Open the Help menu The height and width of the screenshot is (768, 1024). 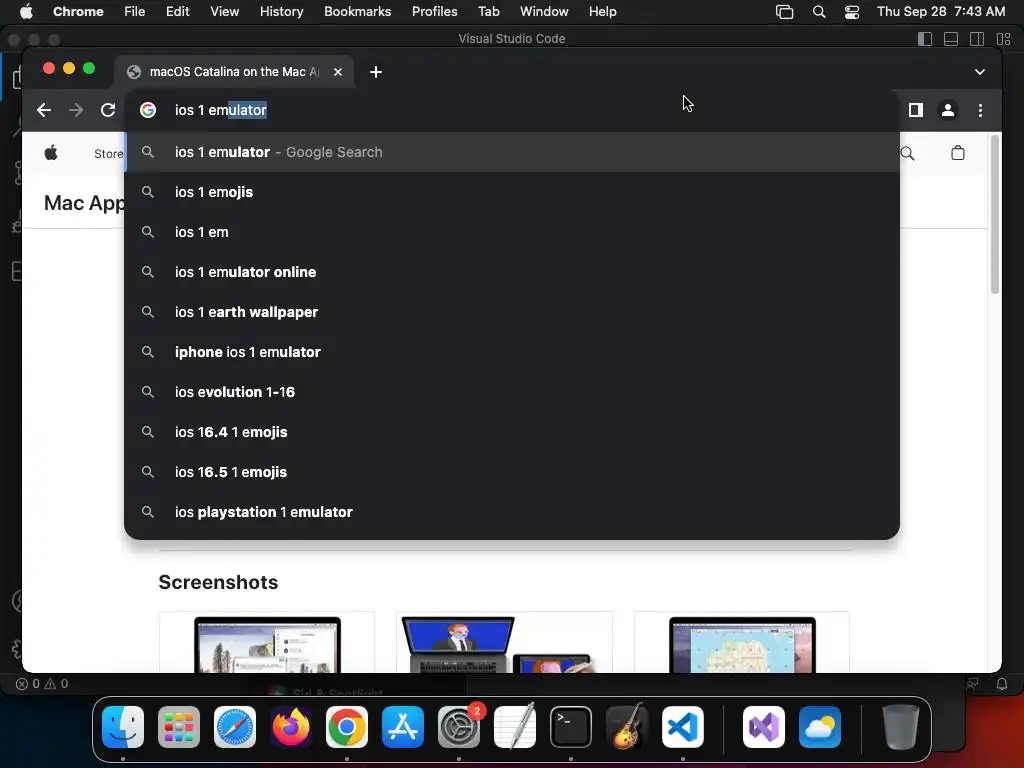[602, 12]
